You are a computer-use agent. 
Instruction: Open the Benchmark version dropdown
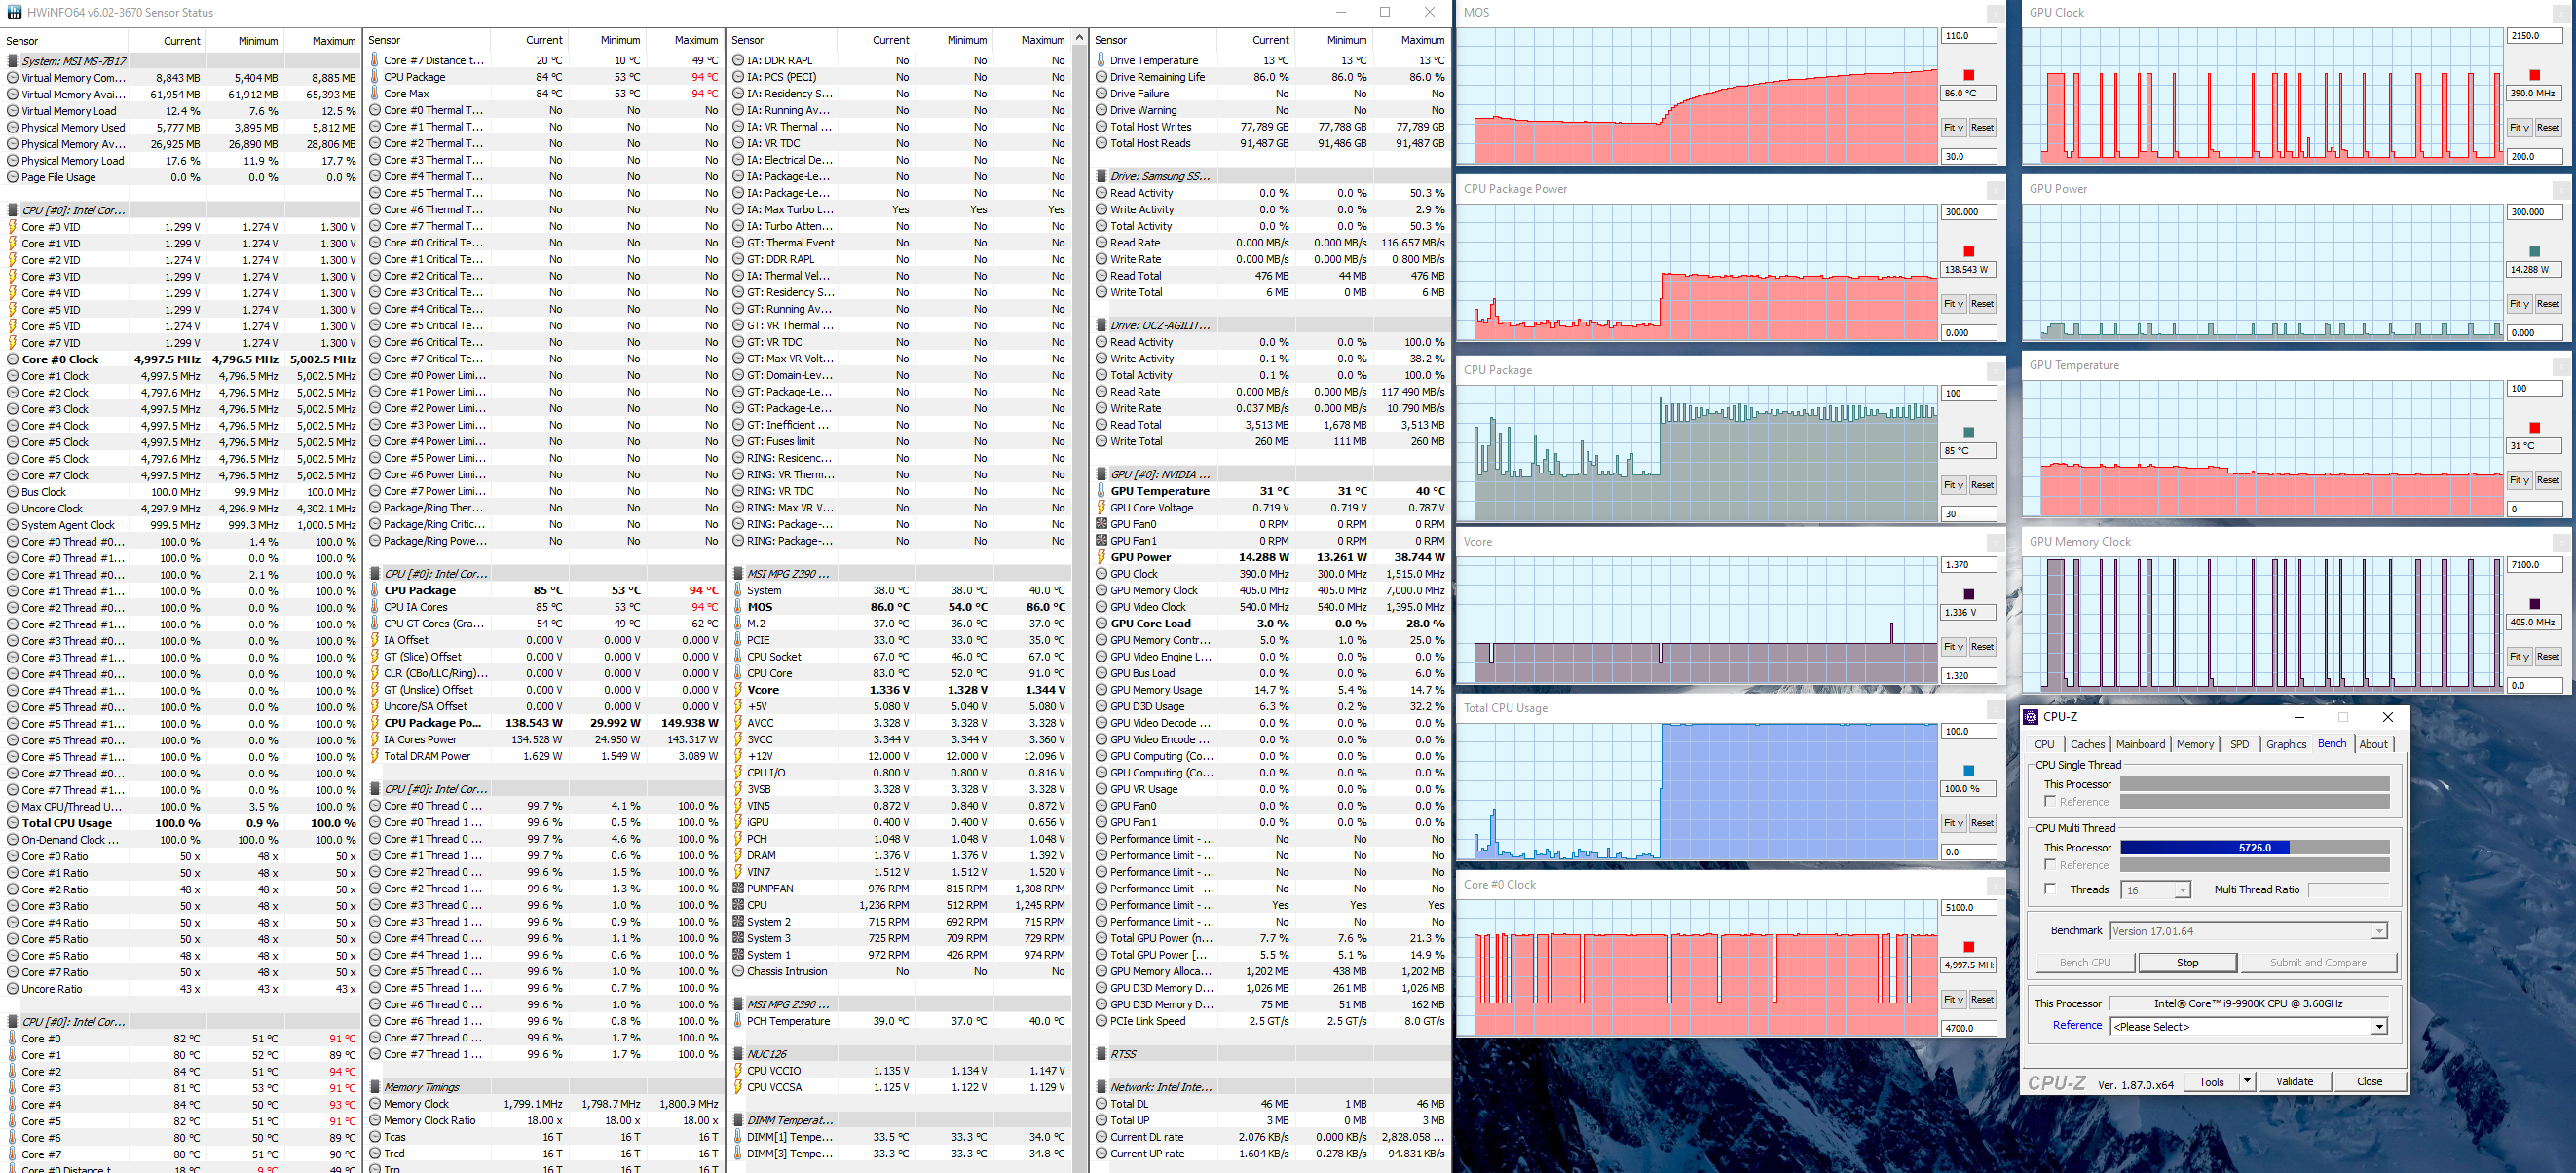coord(2379,931)
